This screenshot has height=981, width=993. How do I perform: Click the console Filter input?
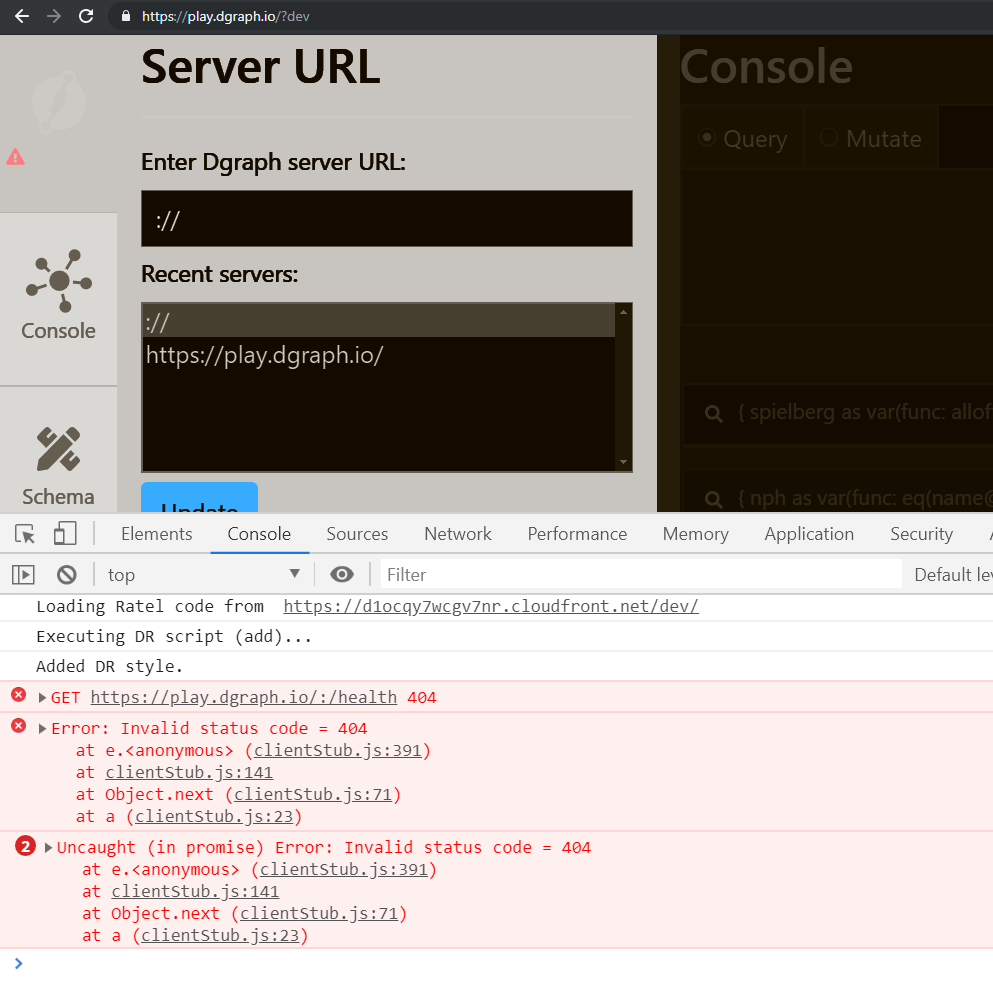point(641,574)
